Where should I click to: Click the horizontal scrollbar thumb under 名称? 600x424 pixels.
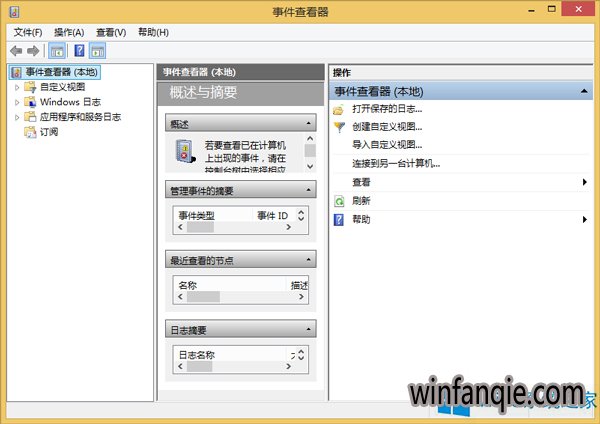[203, 297]
